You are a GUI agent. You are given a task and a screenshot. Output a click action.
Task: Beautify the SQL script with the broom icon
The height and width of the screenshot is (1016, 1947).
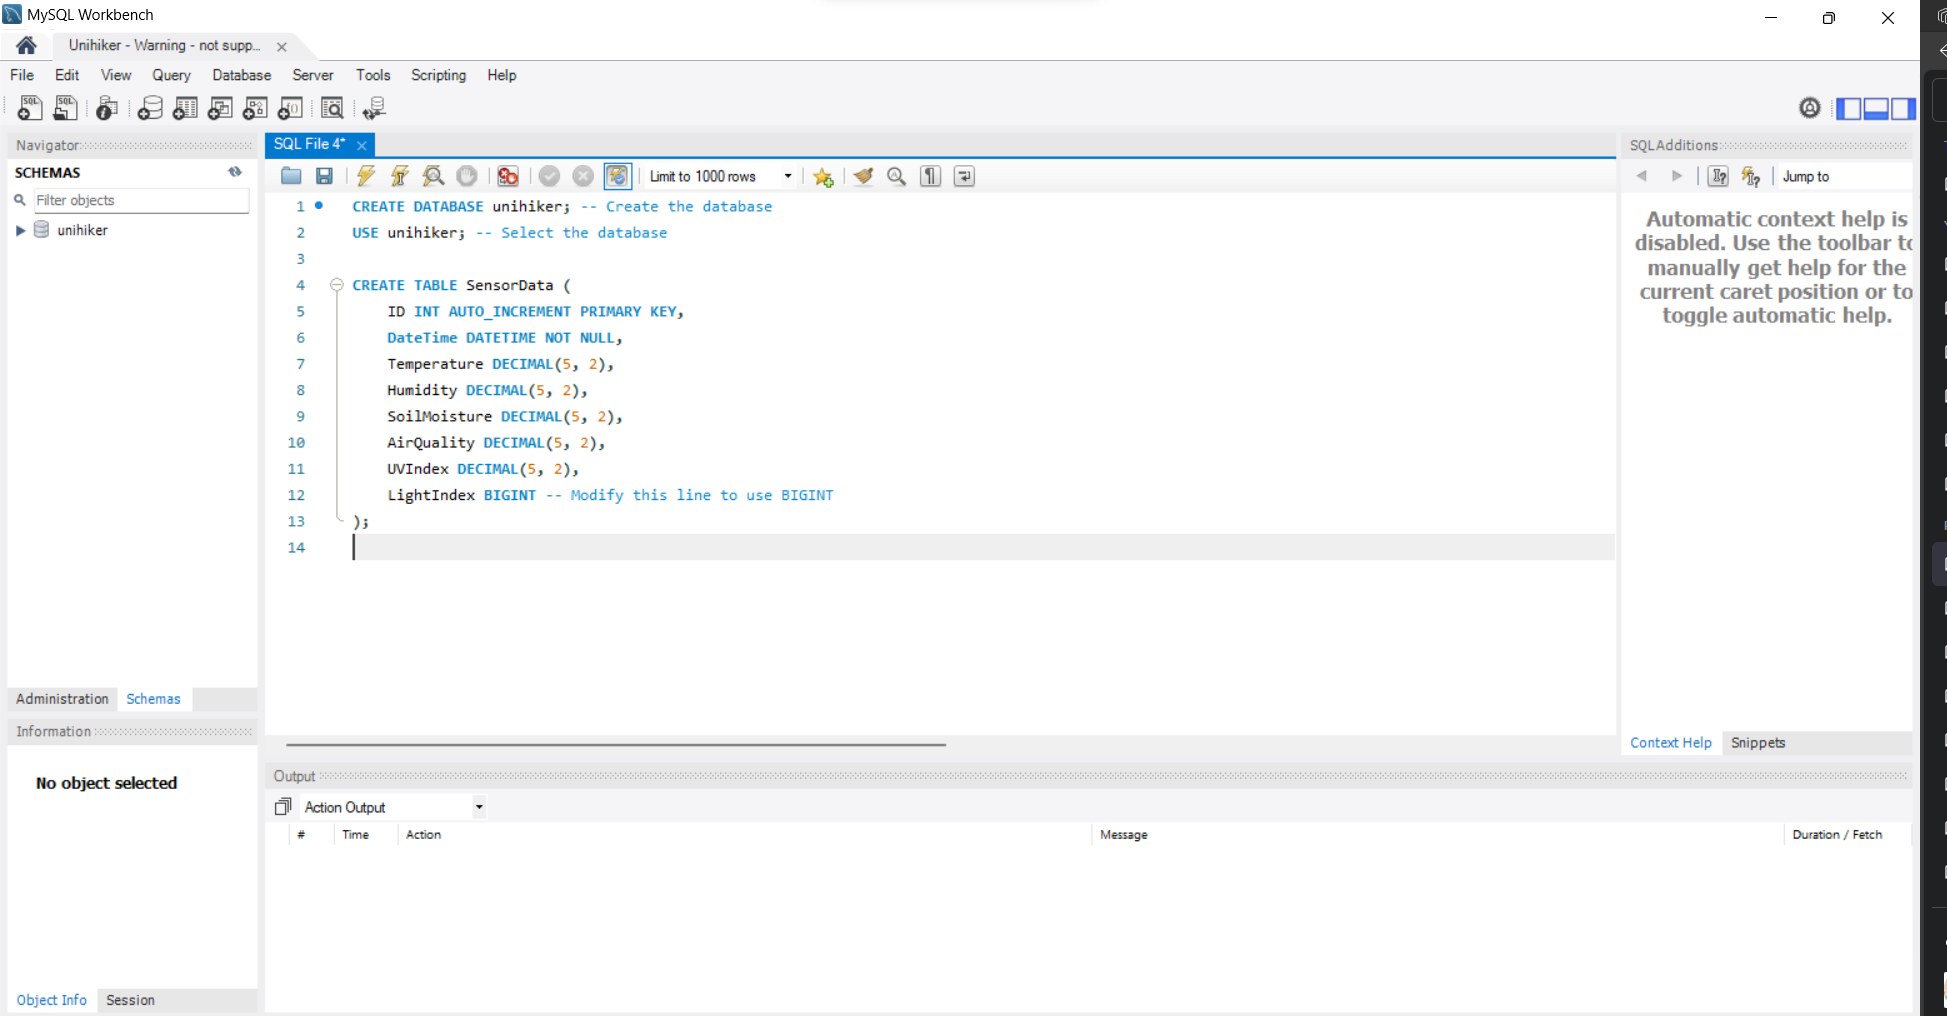863,176
